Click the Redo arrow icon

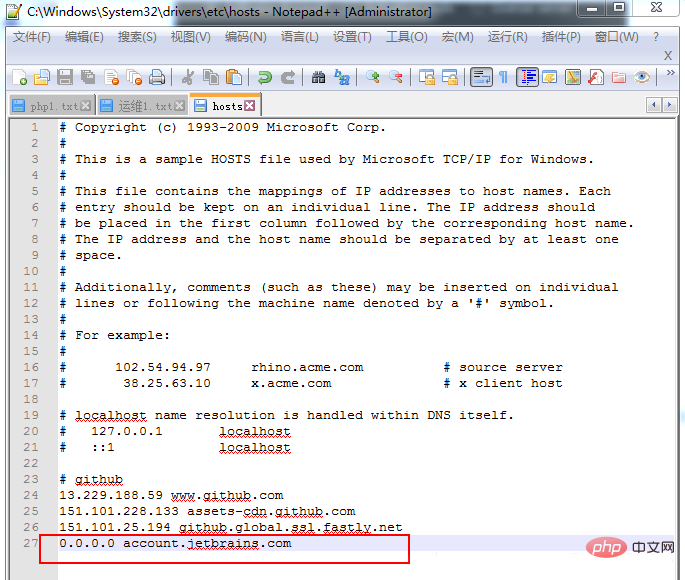pyautogui.click(x=287, y=77)
